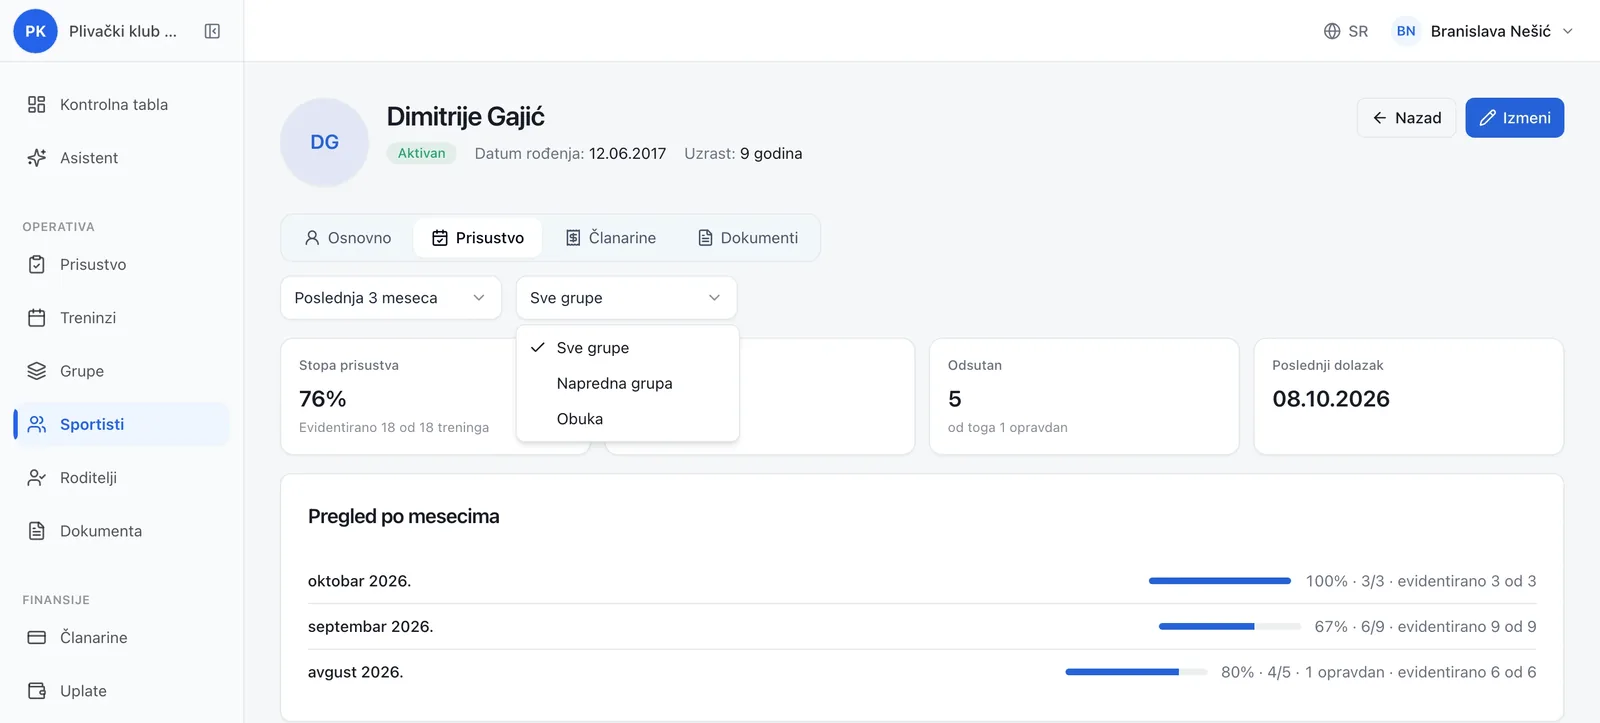Open the Poslednja 3 meseca period dropdown
The image size is (1600, 723).
point(391,298)
